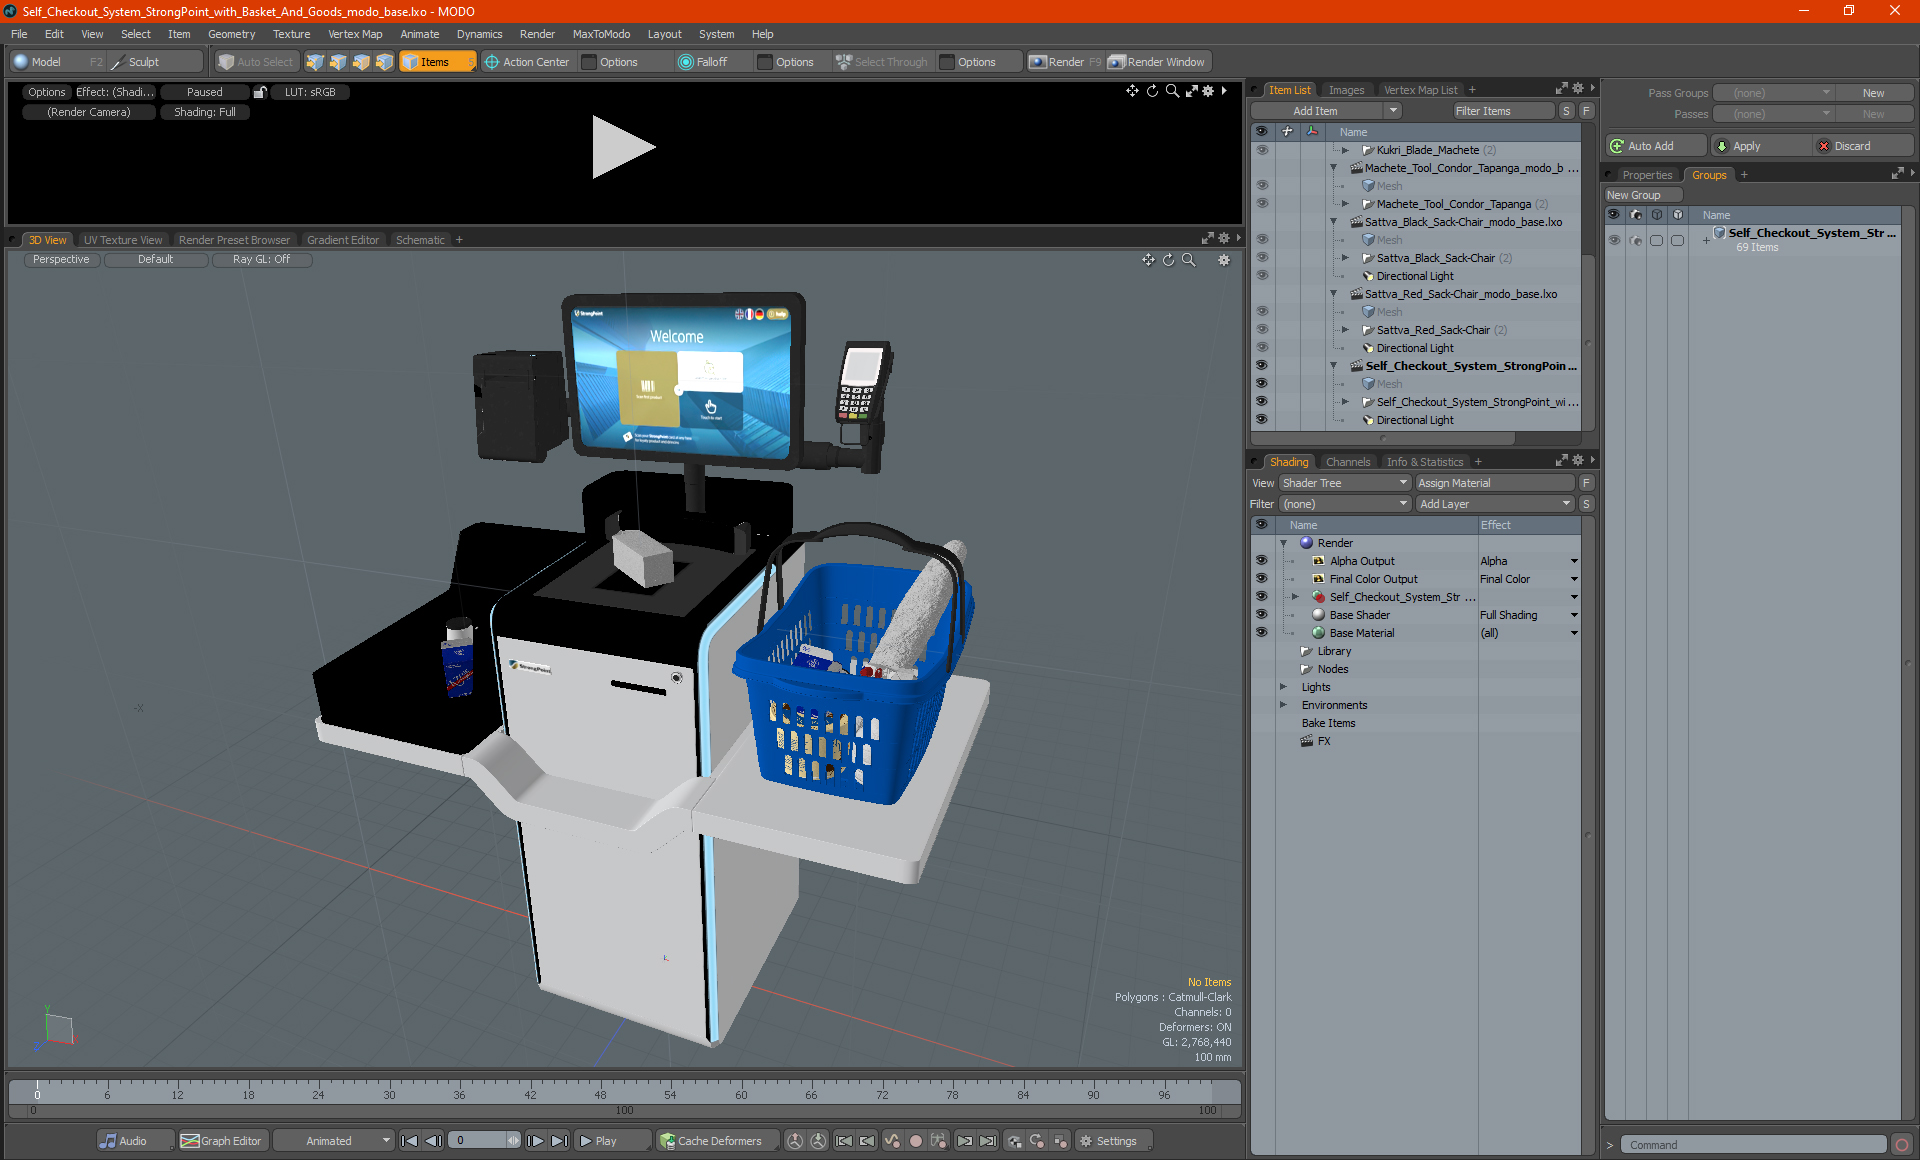Image resolution: width=1920 pixels, height=1160 pixels.
Task: Open Shader Tree view dropdown
Action: tap(1344, 483)
